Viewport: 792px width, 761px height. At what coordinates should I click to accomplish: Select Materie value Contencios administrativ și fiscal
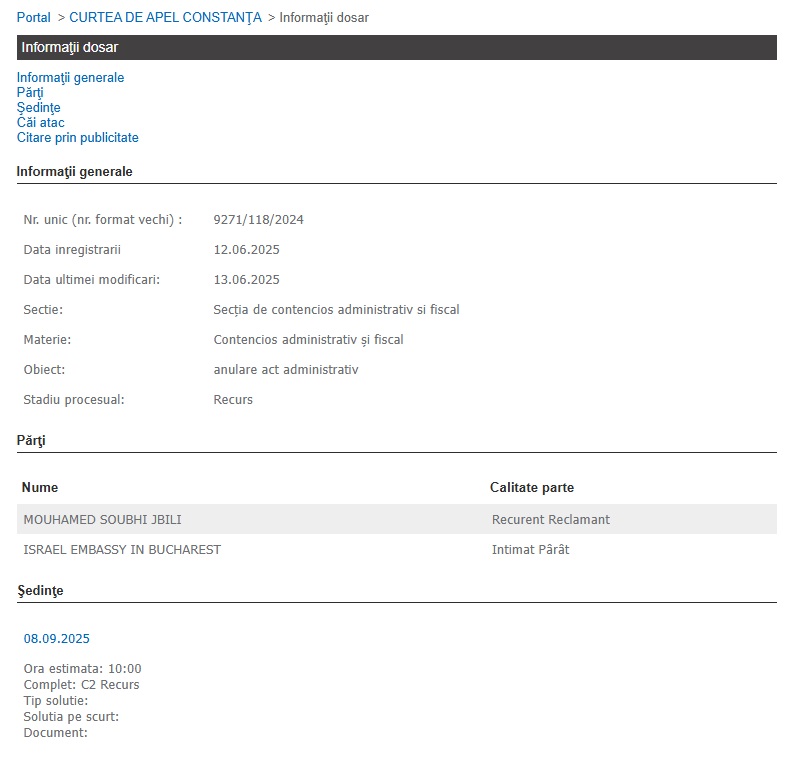pos(309,339)
